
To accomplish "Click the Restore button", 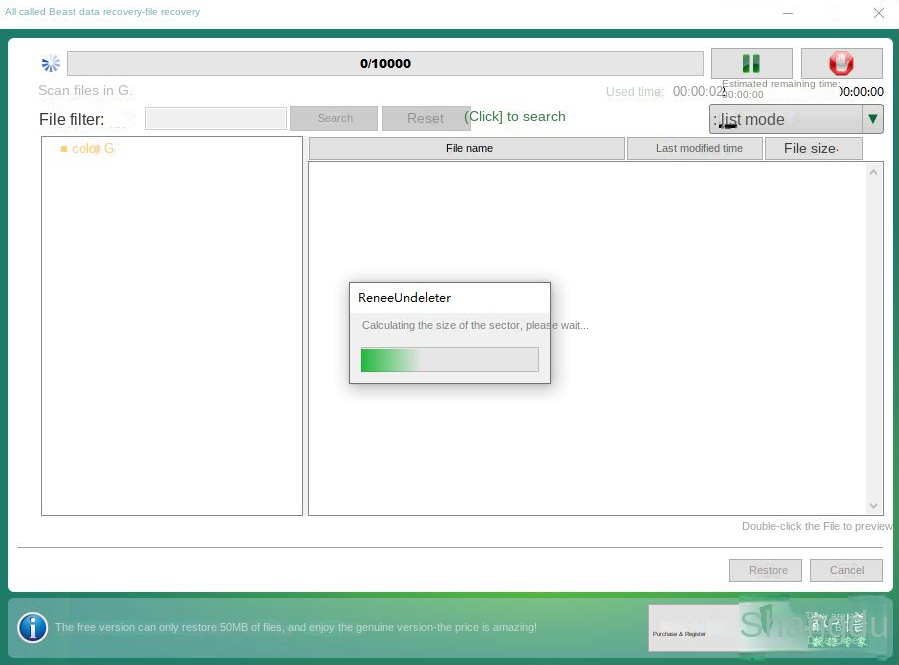I will tap(768, 570).
